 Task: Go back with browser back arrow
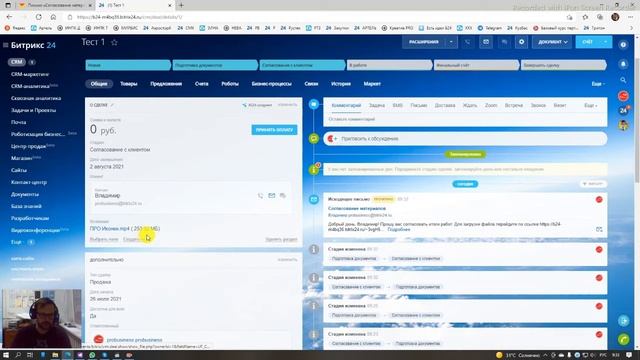pos(9,17)
